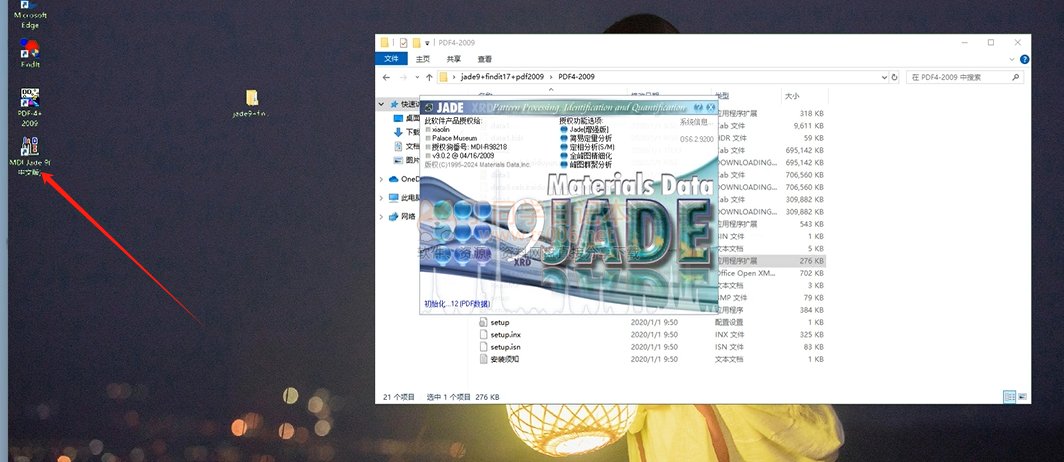Click the BMP 文件 79 KB row
This screenshot has height=462, width=1064.
coord(772,297)
